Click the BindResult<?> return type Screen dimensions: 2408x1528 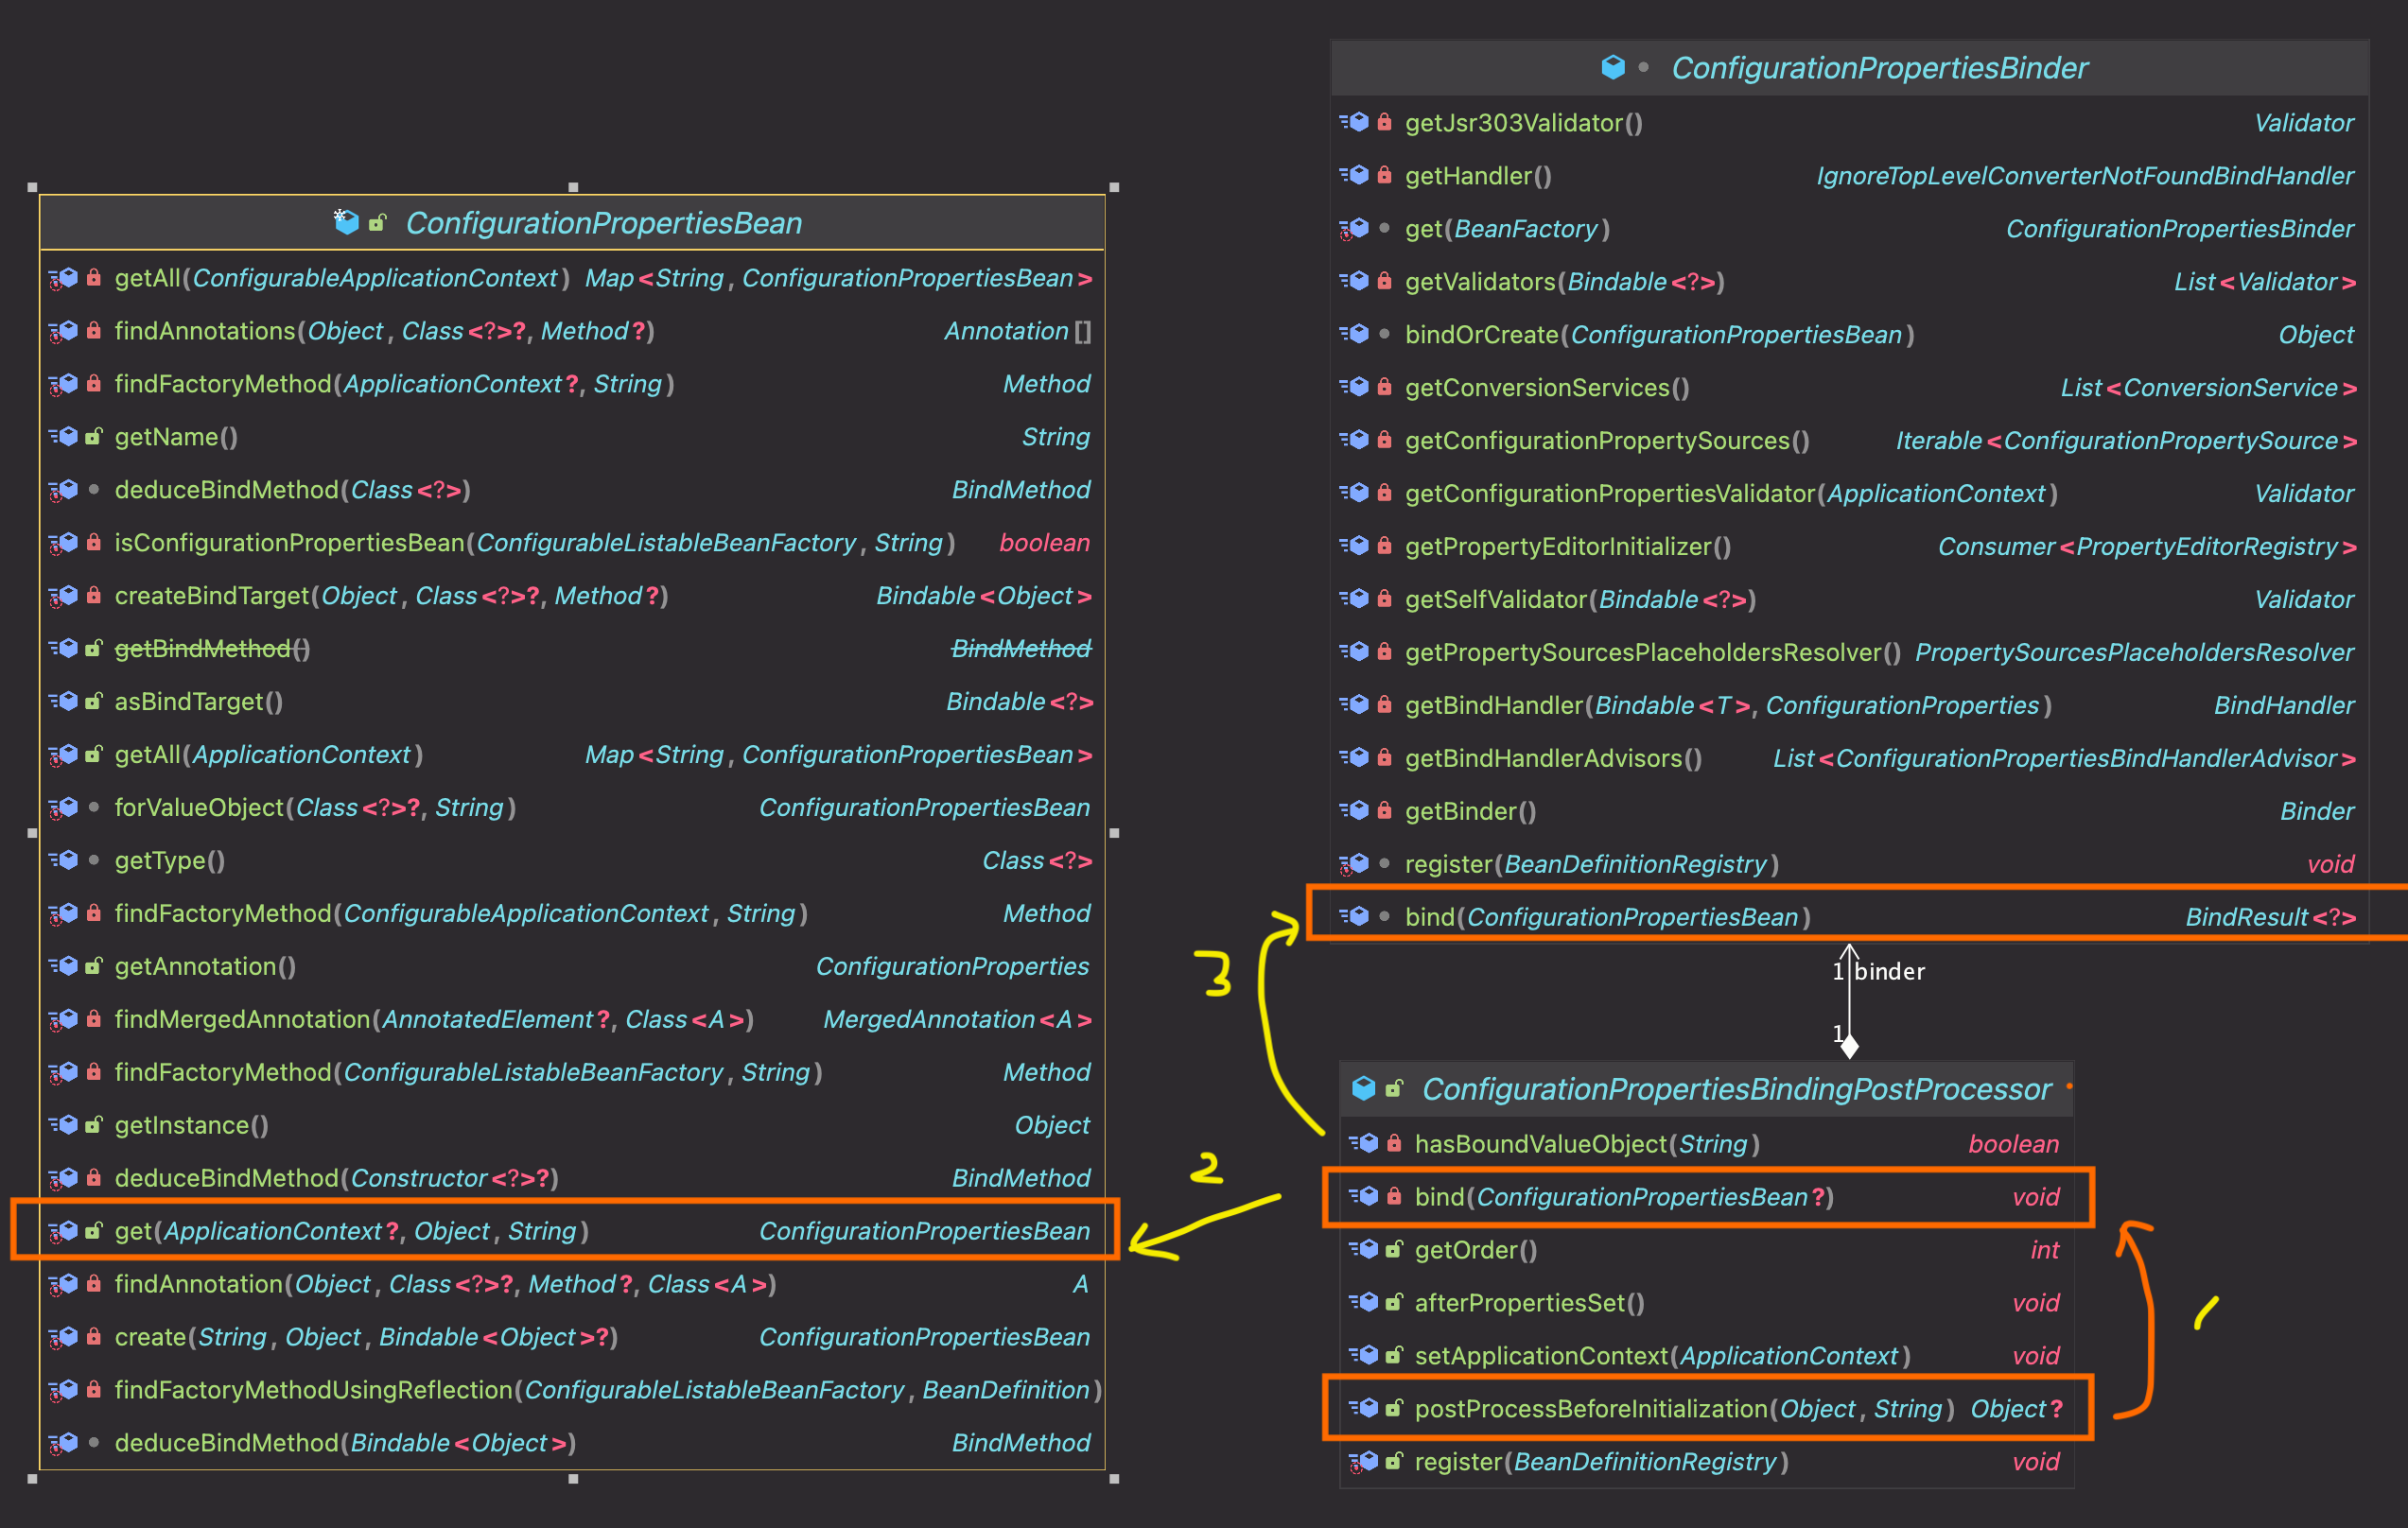[x=2270, y=916]
